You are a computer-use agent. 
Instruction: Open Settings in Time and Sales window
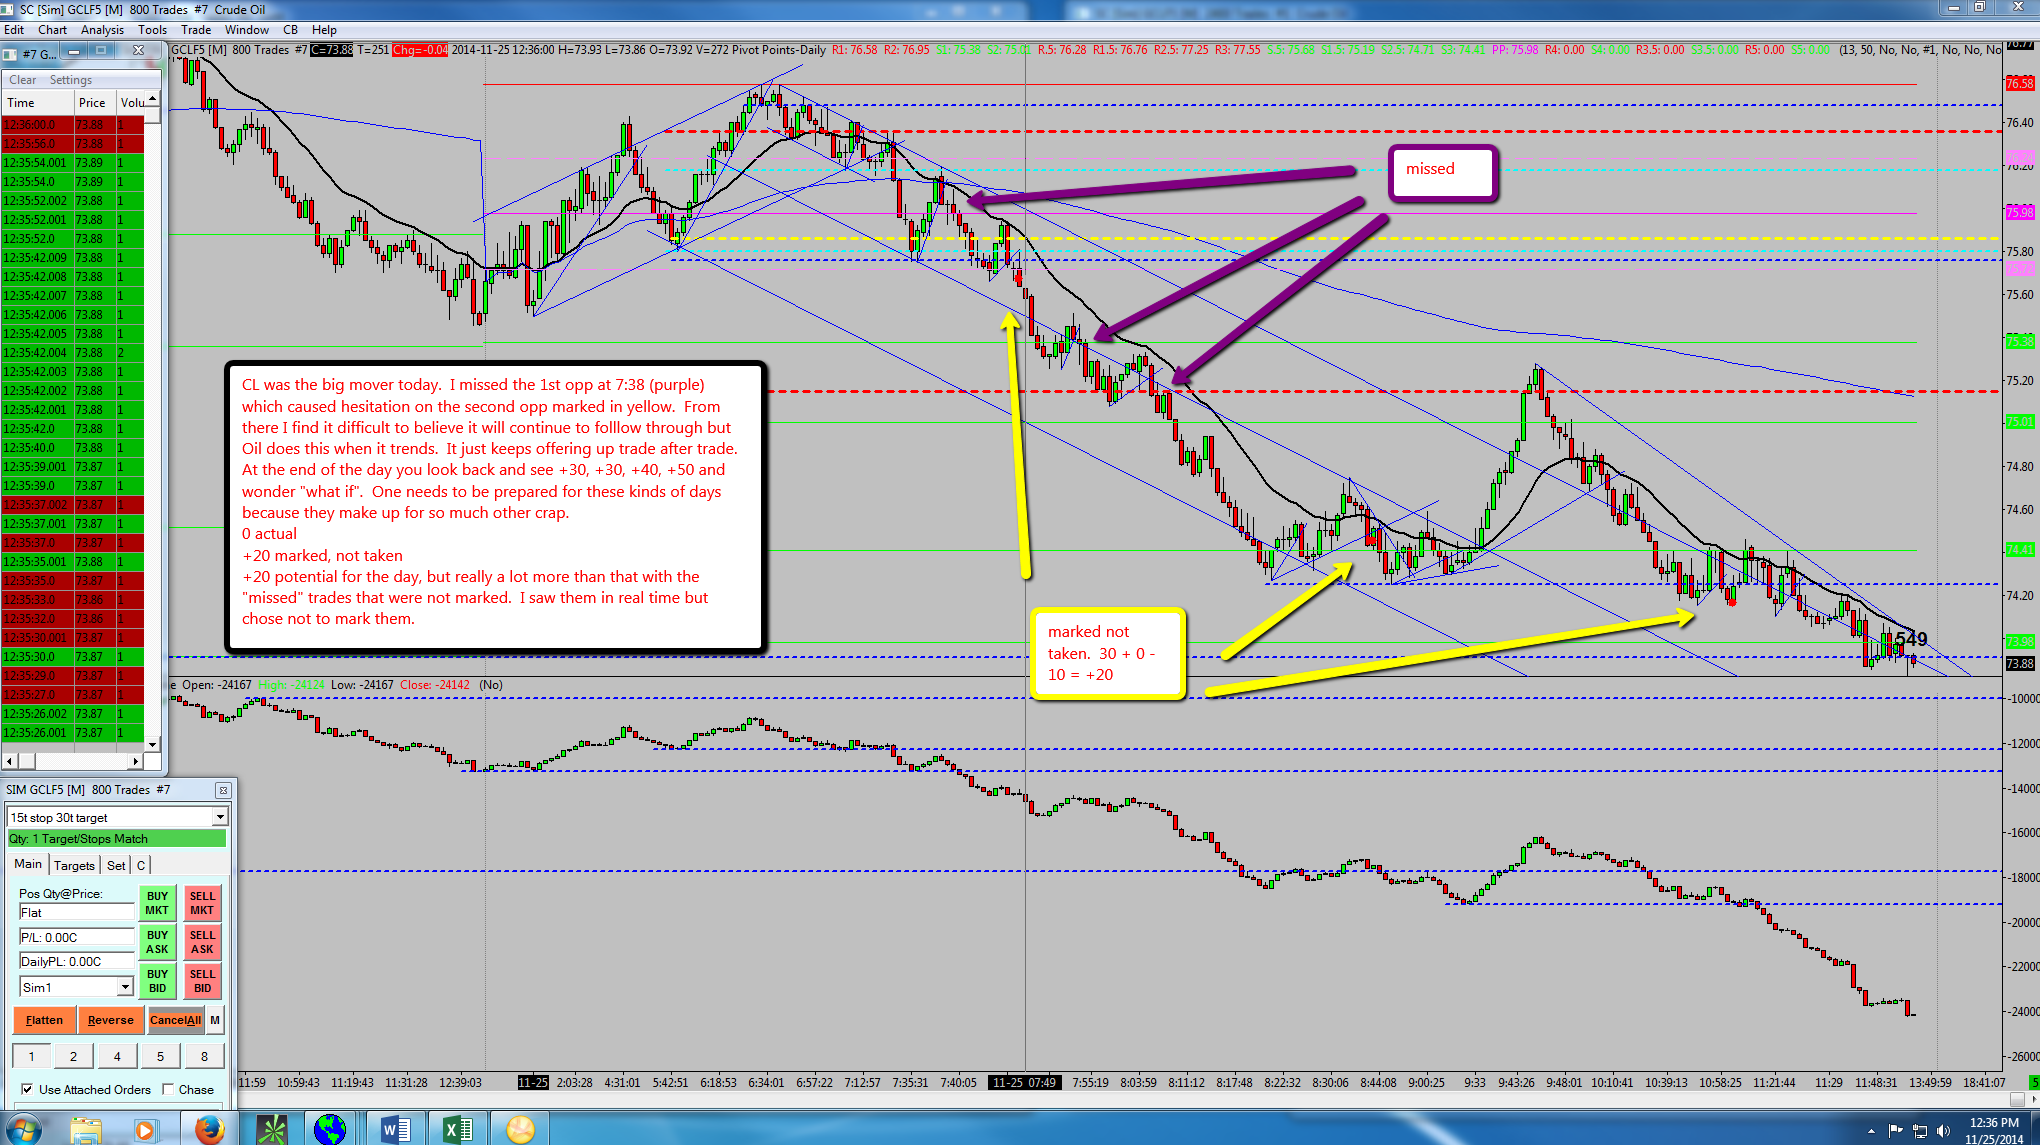pos(71,80)
